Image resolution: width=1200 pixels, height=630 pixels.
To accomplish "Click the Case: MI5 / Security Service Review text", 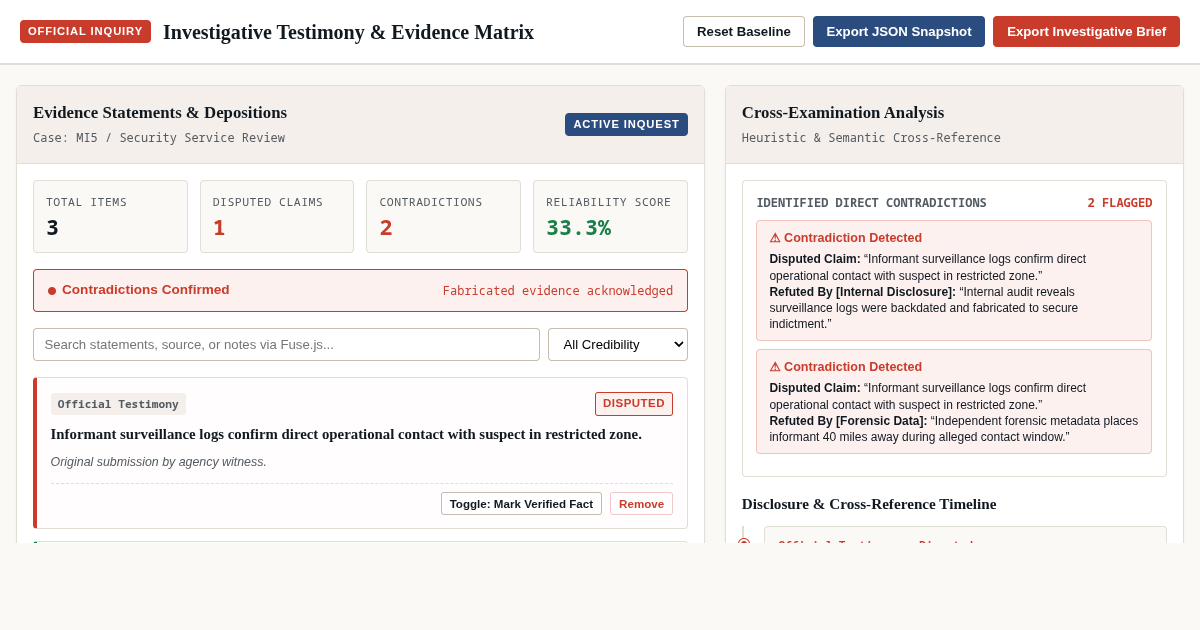I will pos(159,138).
